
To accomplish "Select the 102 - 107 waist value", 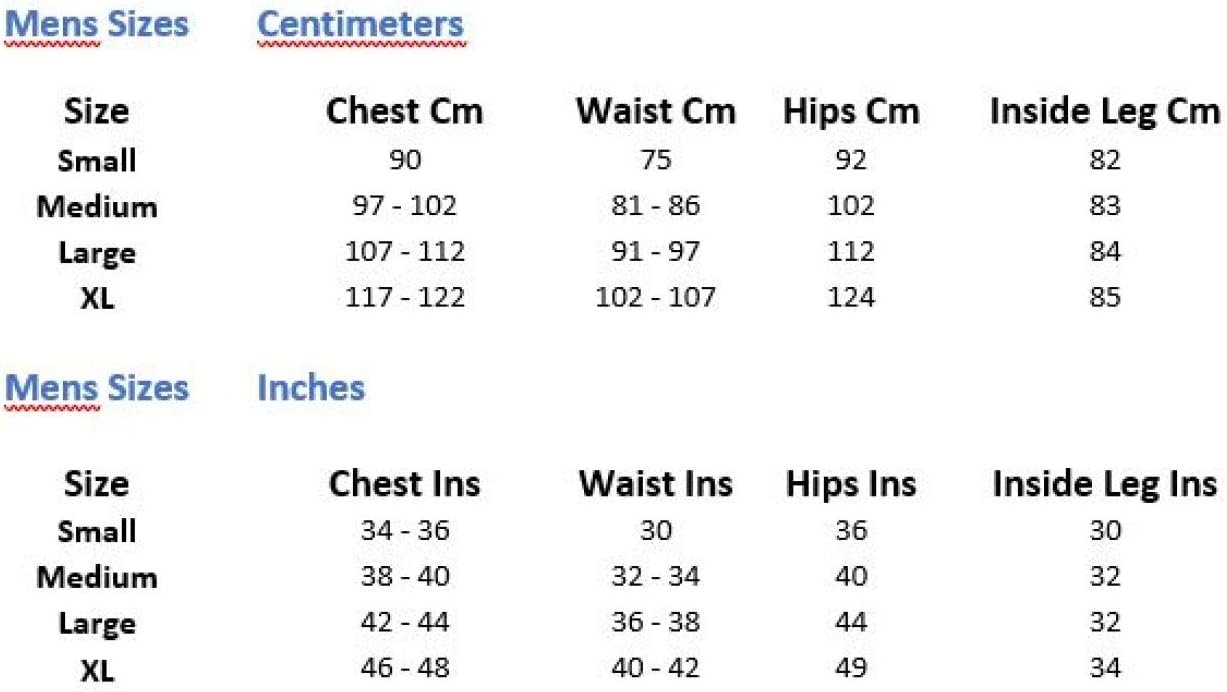I will tap(655, 297).
